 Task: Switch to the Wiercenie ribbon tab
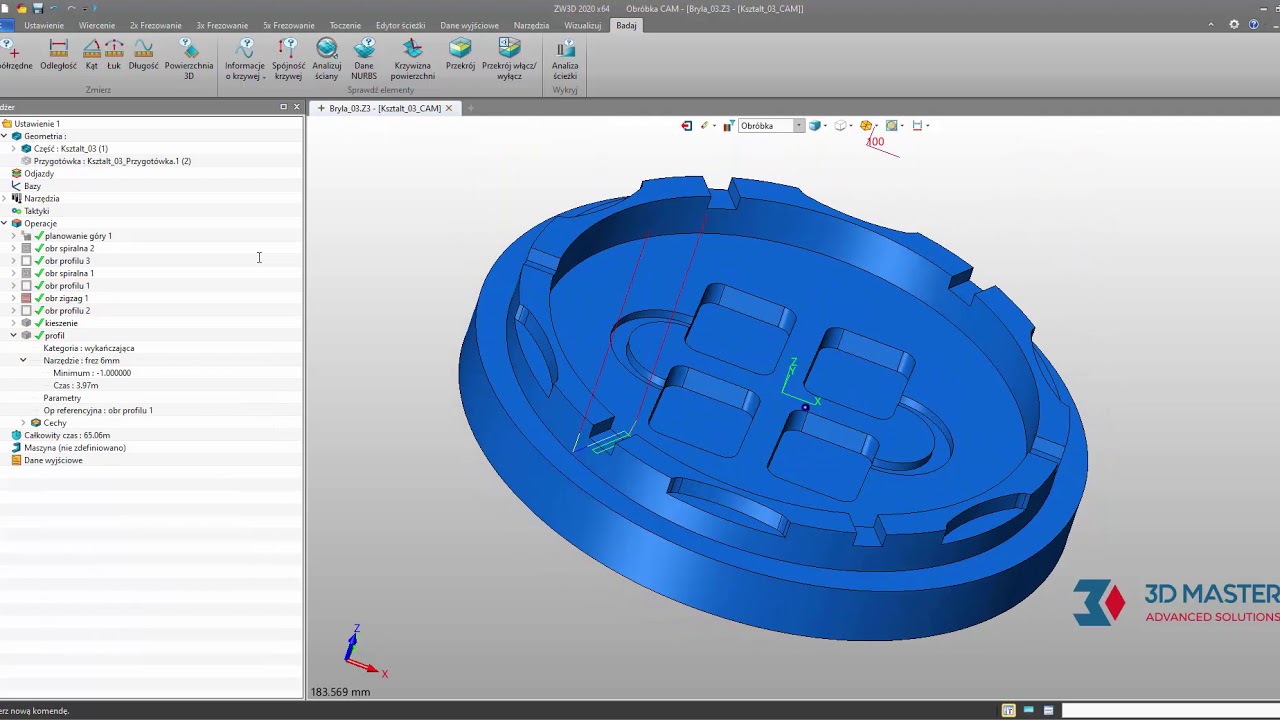pos(97,25)
